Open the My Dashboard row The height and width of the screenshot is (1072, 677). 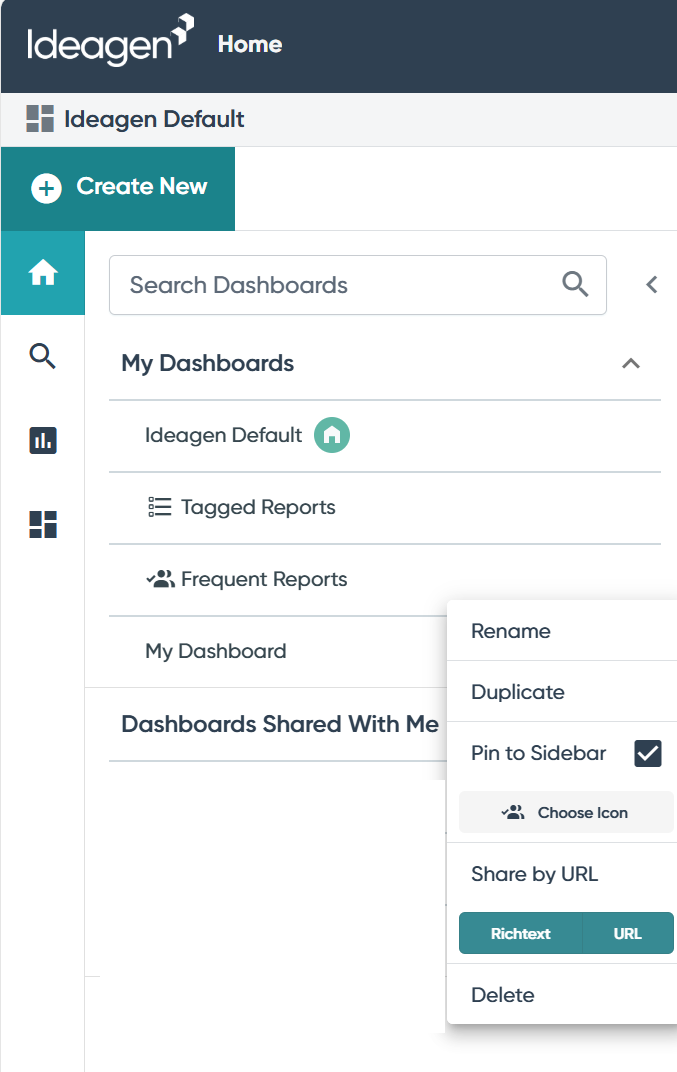[x=278, y=652]
